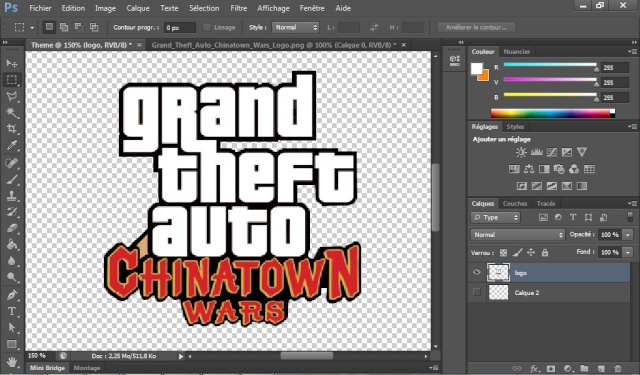Open the Couleur panel options menu
Screen dimensions: 640x375
point(633,51)
